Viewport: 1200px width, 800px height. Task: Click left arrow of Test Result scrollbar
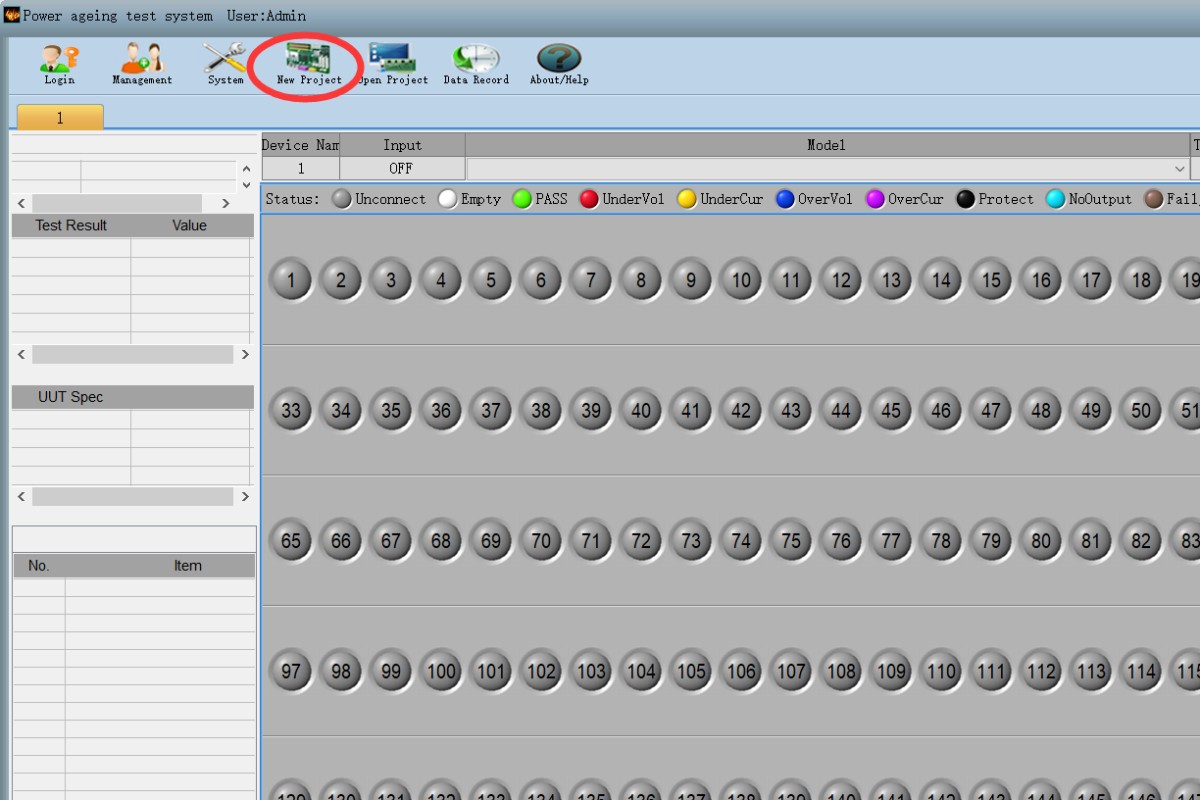[x=22, y=355]
